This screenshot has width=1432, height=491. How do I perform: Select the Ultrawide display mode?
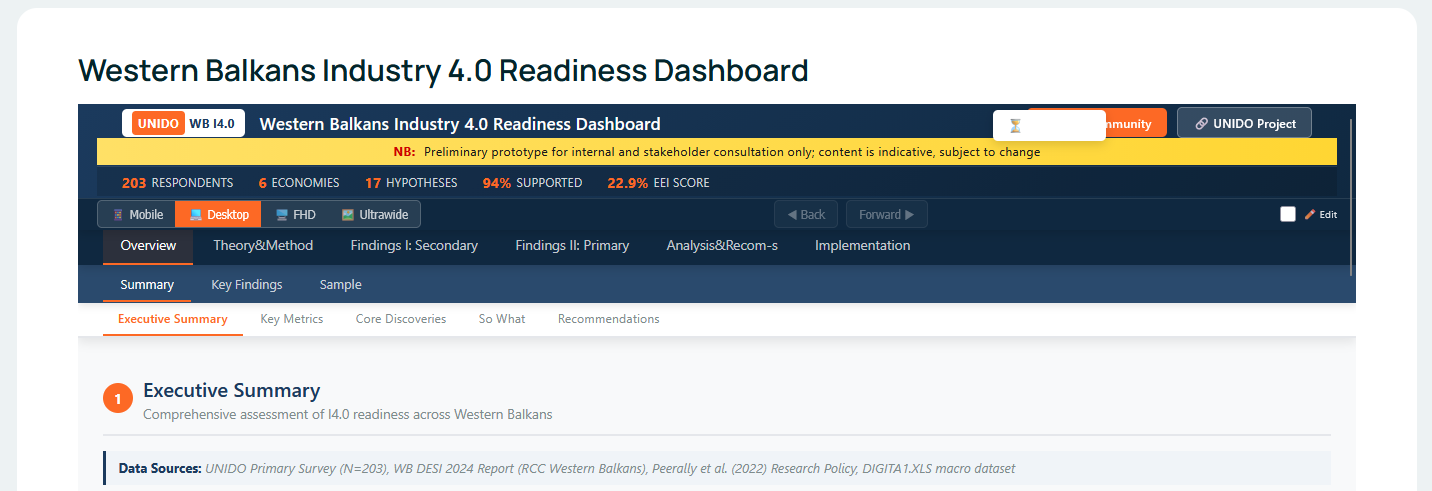point(375,214)
